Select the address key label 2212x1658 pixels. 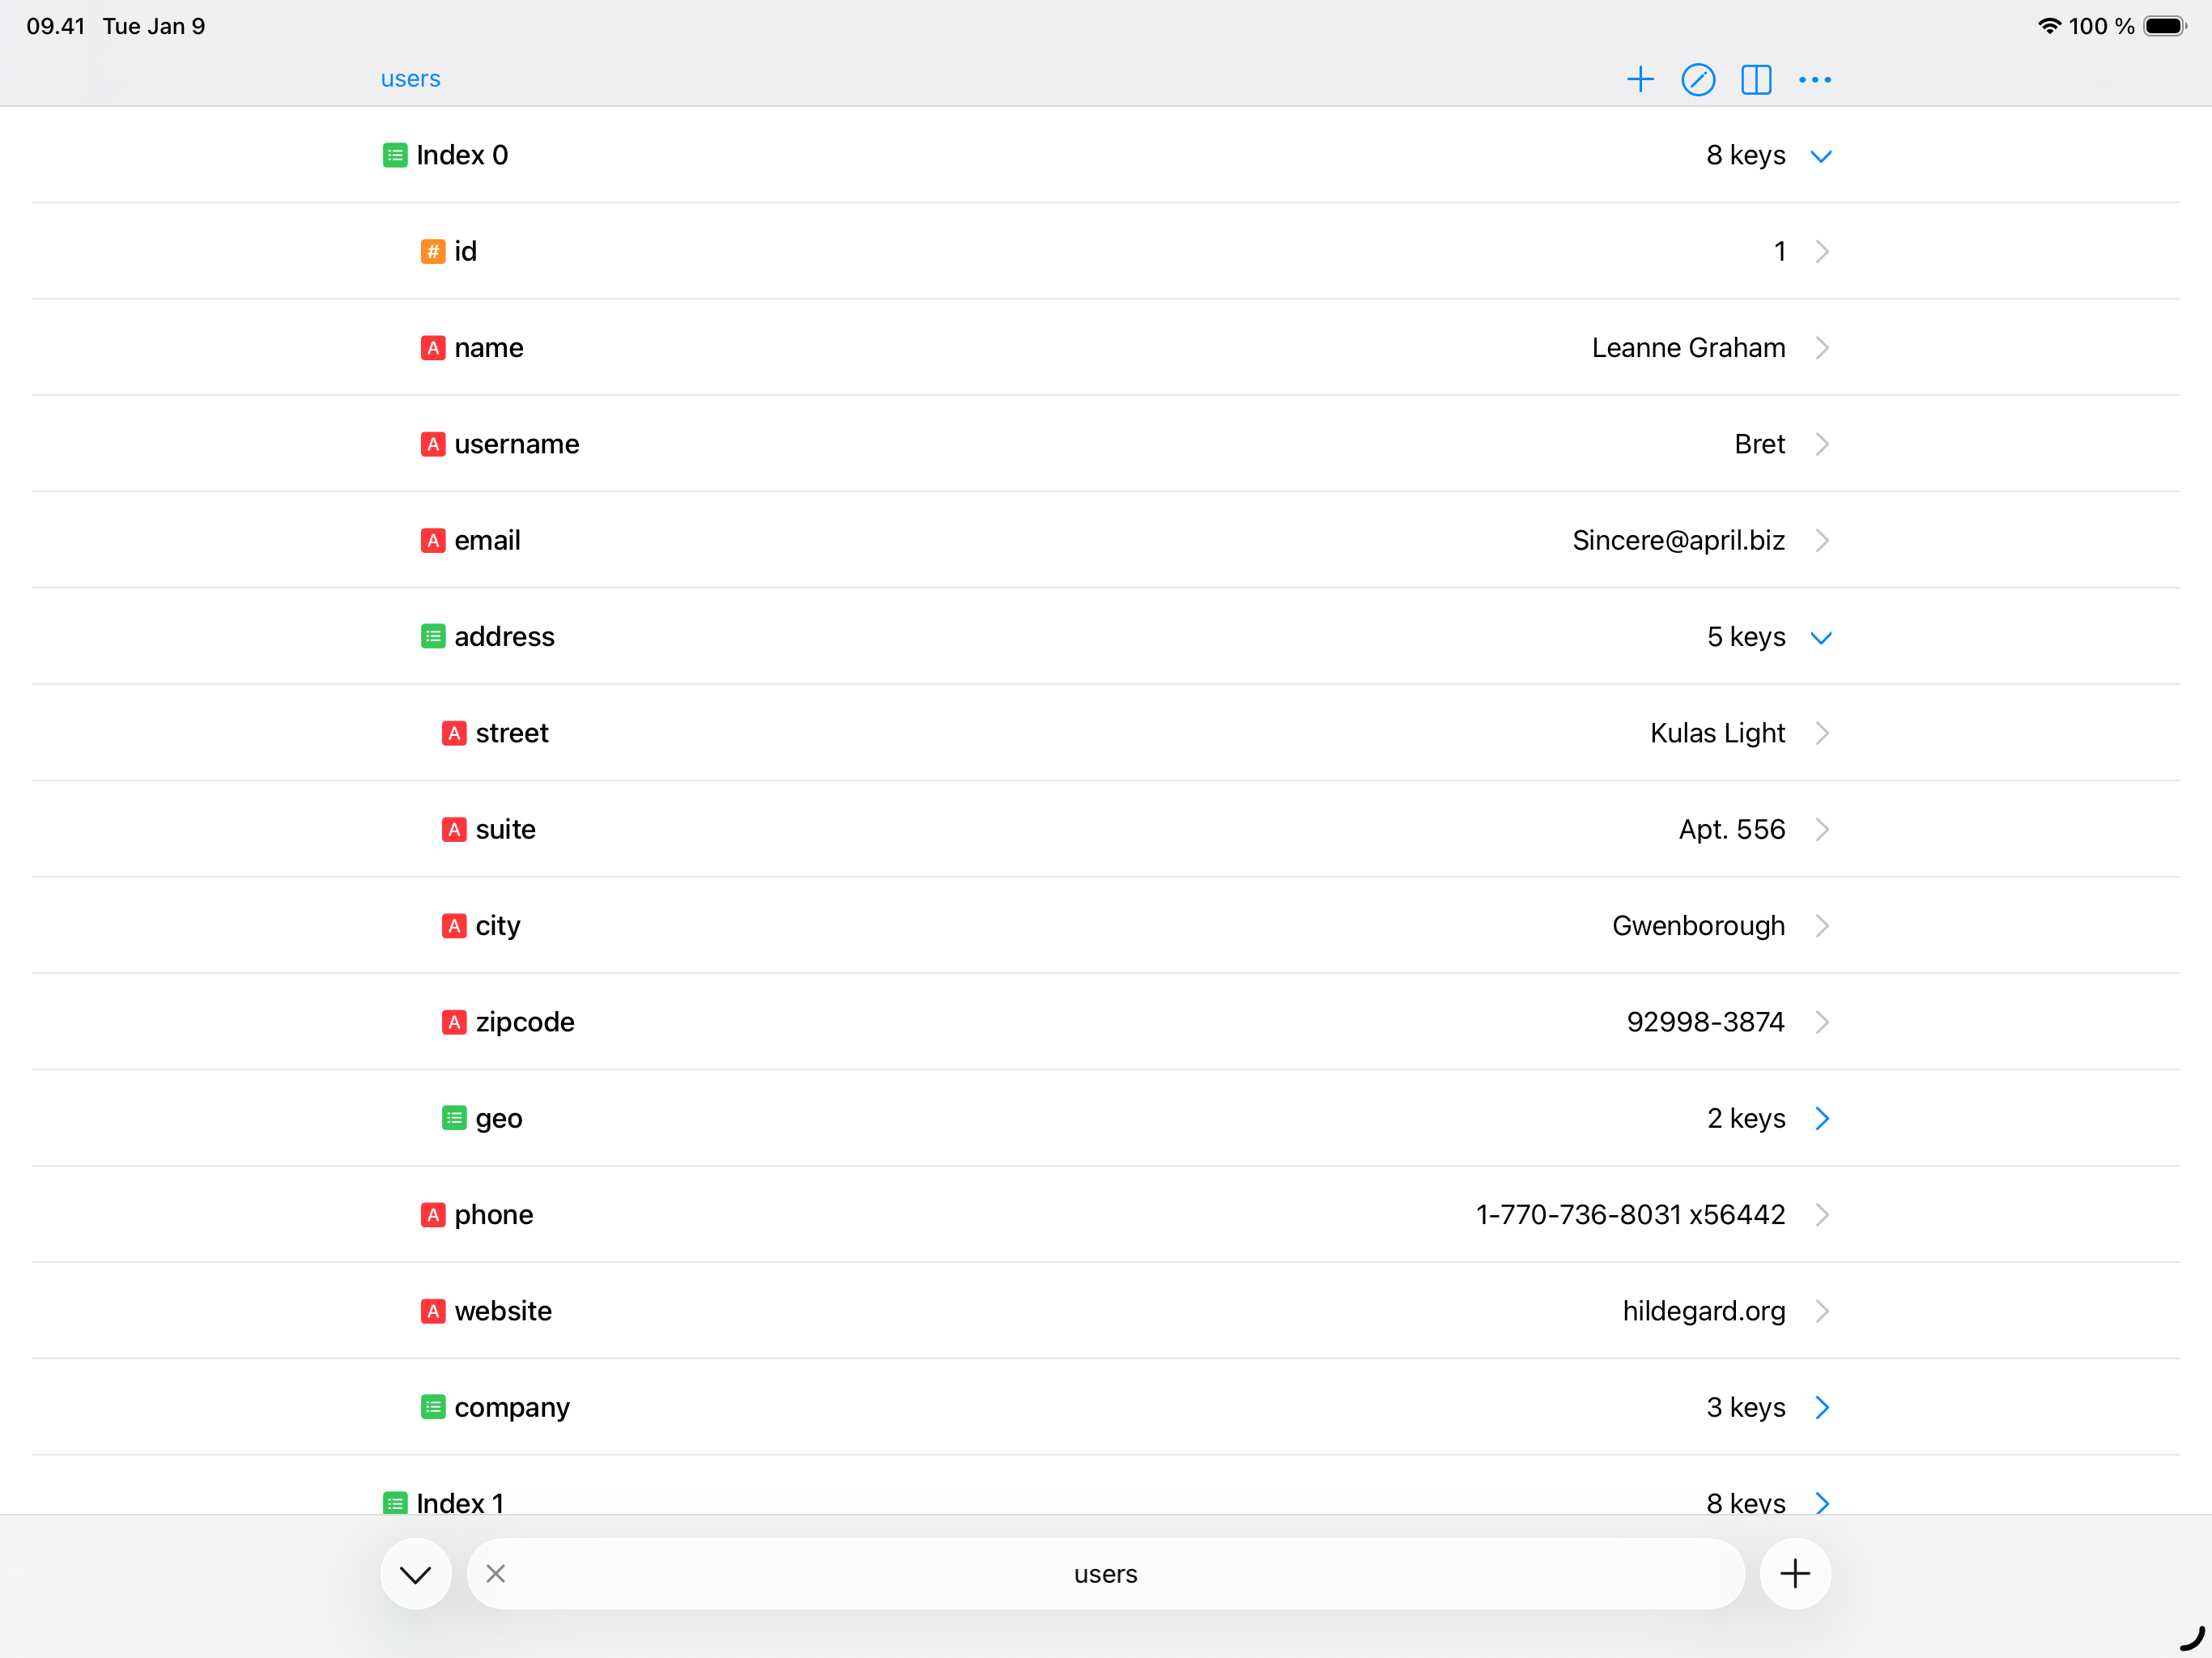pyautogui.click(x=504, y=637)
